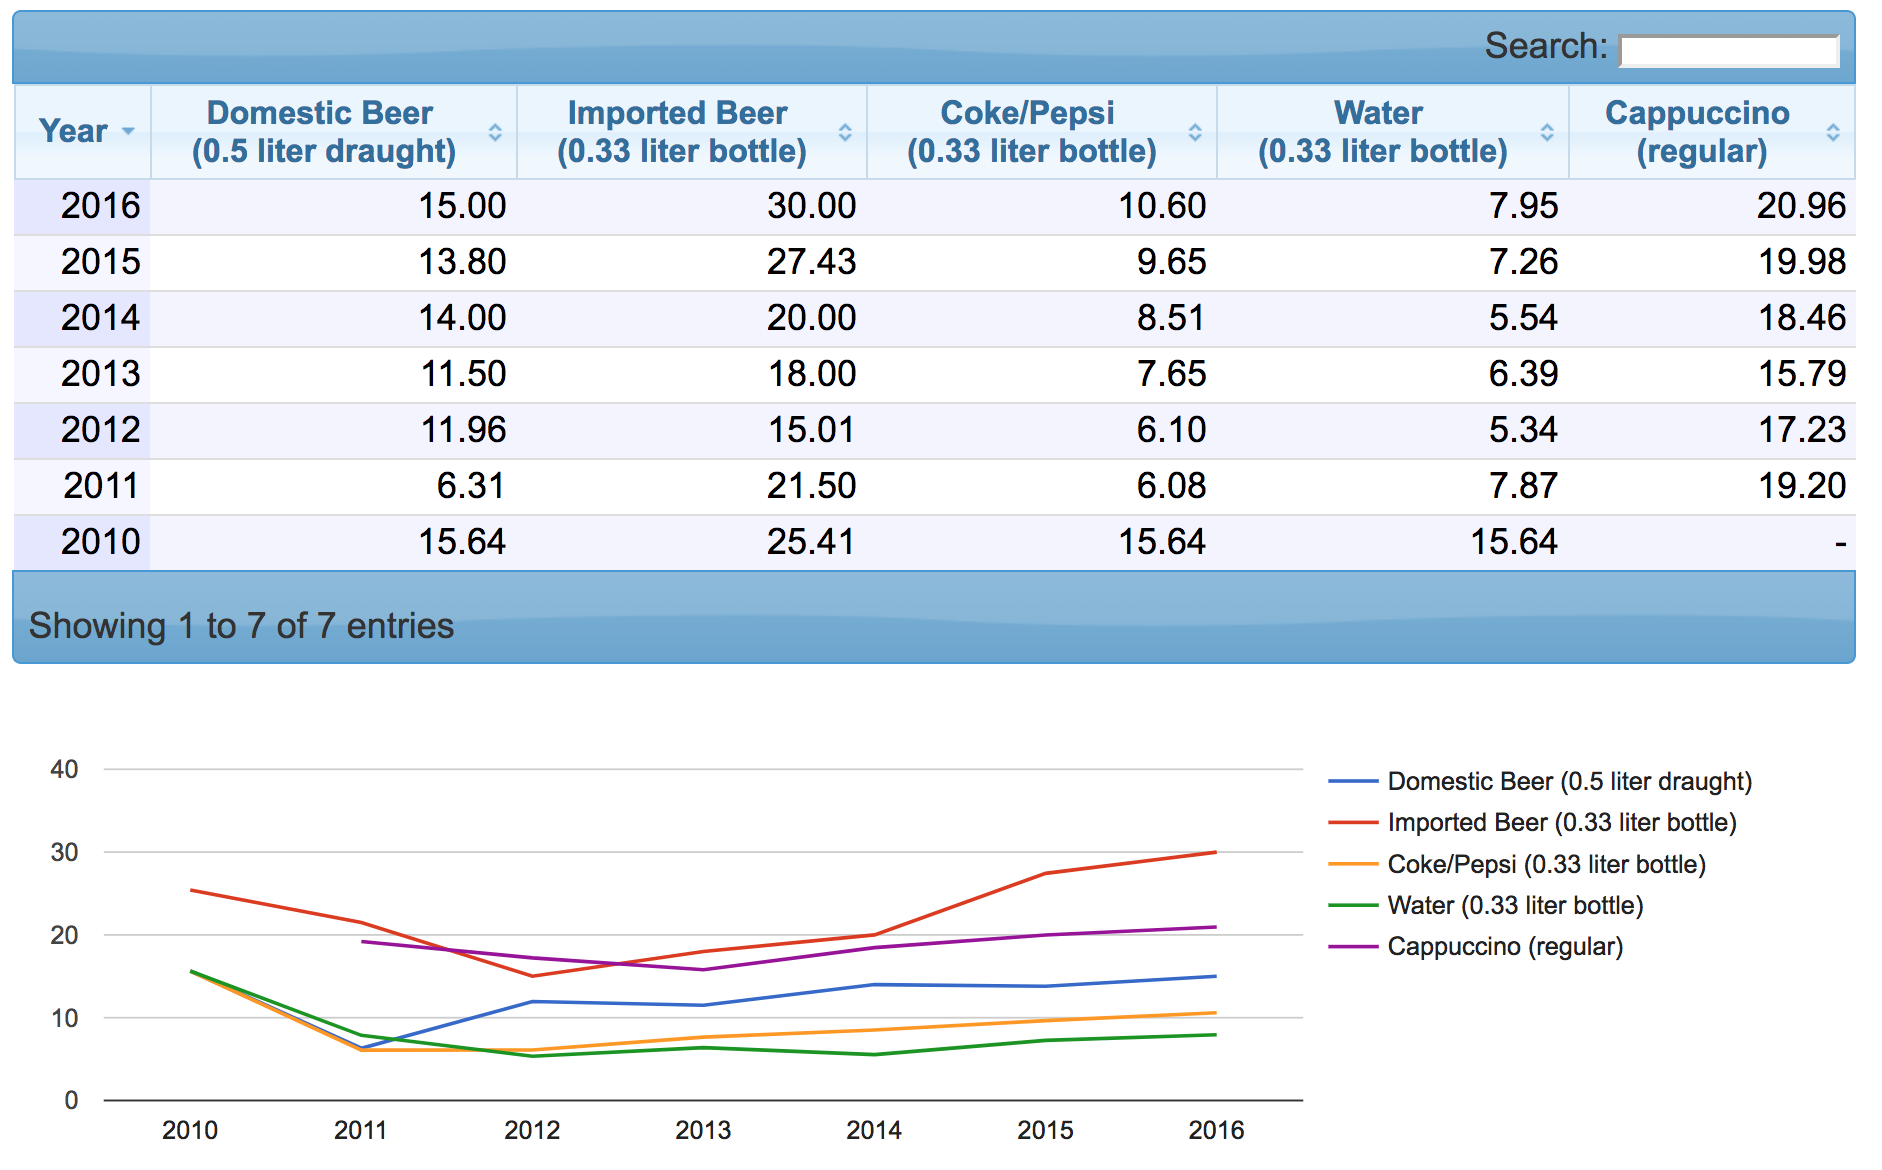Click Cappuccino value 15.79 for 2013
Image resolution: width=1882 pixels, height=1170 pixels.
[x=1802, y=375]
